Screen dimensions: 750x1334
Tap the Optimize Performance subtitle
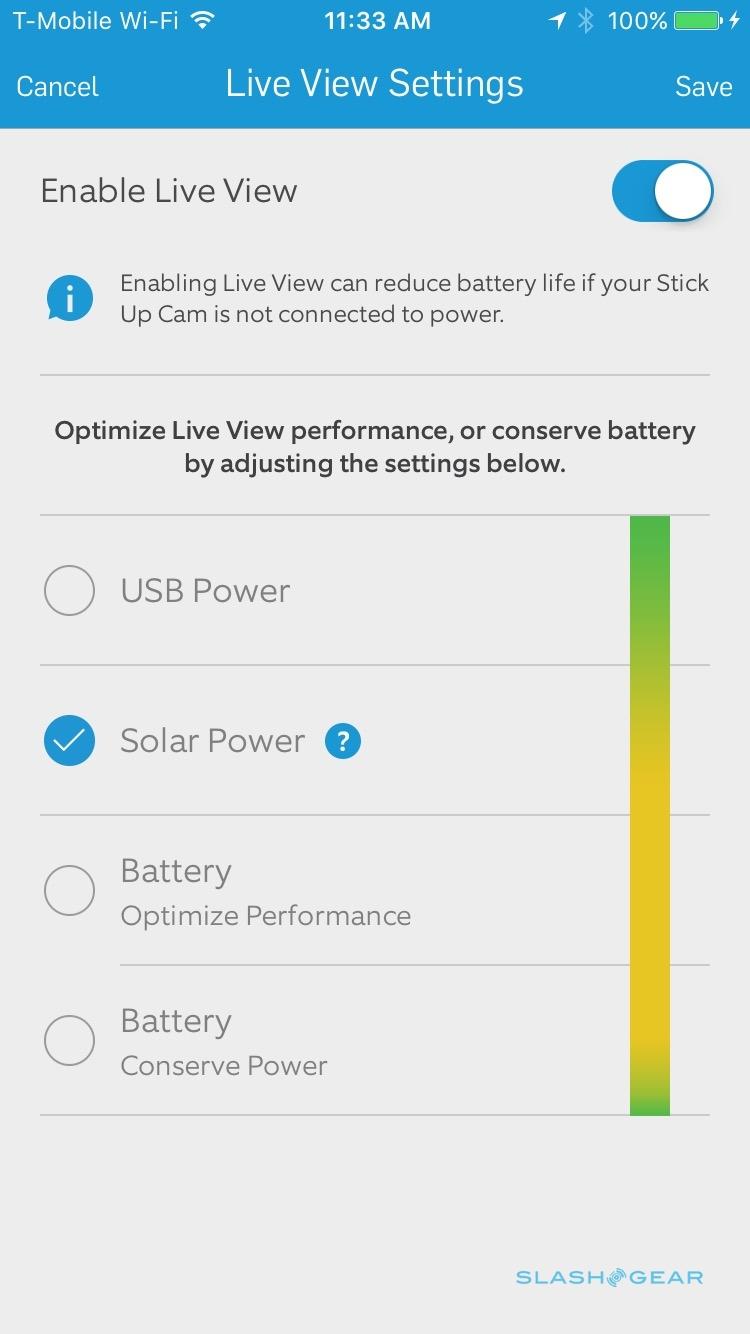click(265, 916)
